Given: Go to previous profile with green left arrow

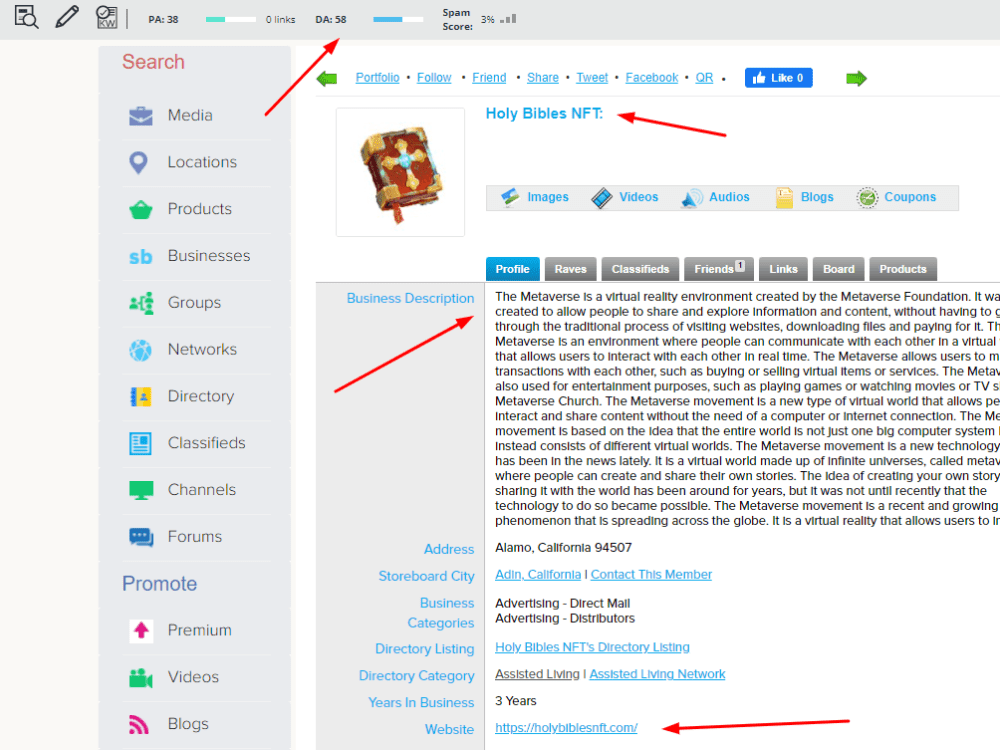Looking at the screenshot, I should point(327,78).
